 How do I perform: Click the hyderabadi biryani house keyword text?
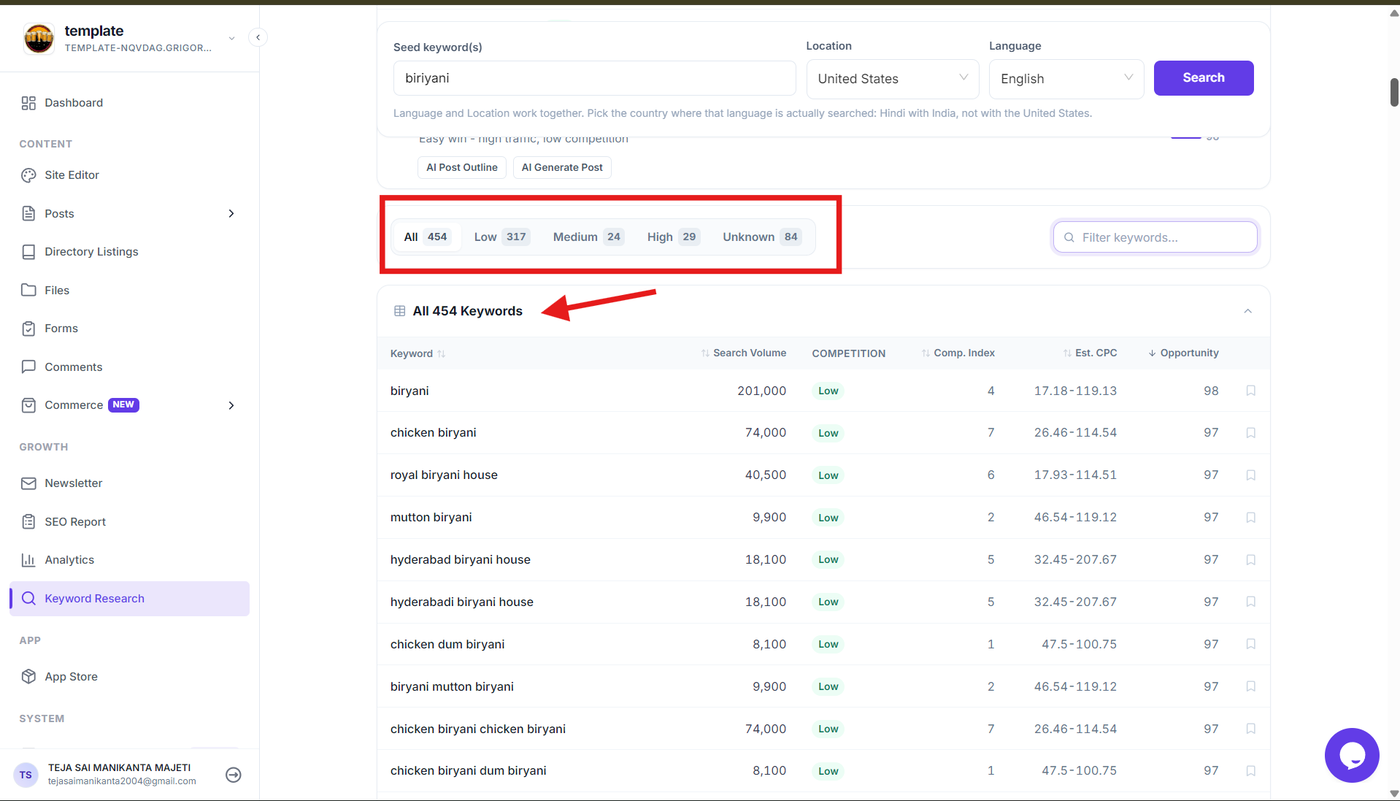click(x=462, y=602)
